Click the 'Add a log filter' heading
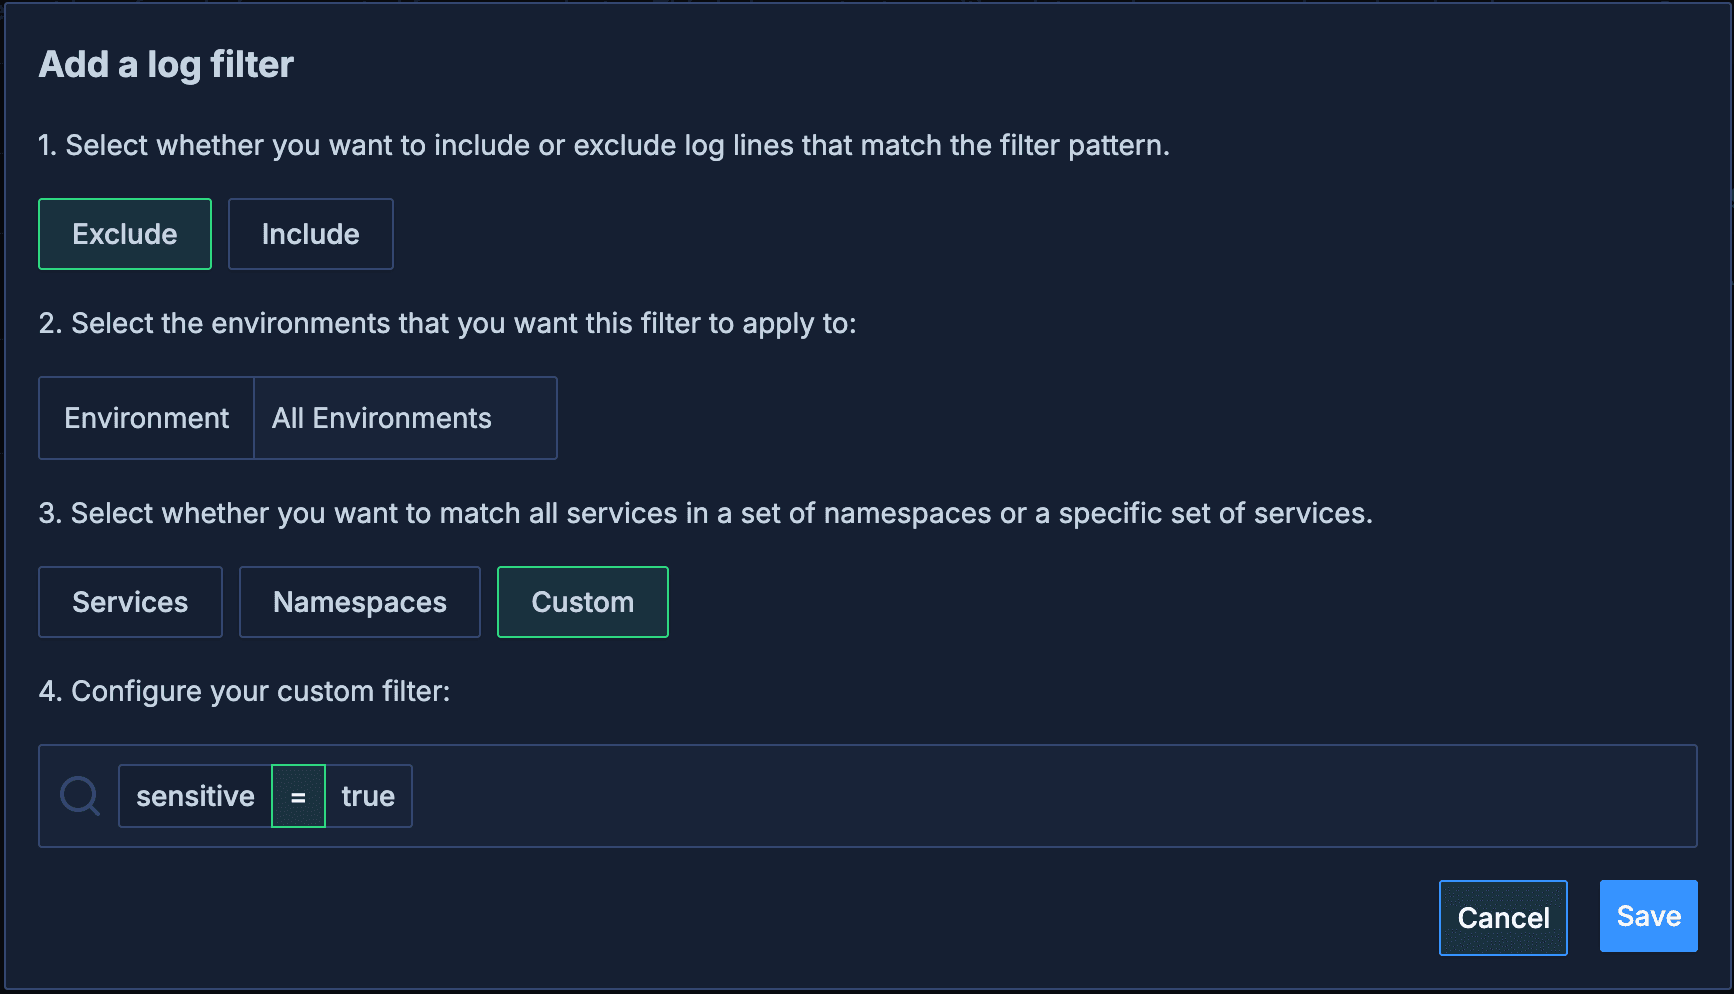Viewport: 1734px width, 994px height. click(x=166, y=65)
